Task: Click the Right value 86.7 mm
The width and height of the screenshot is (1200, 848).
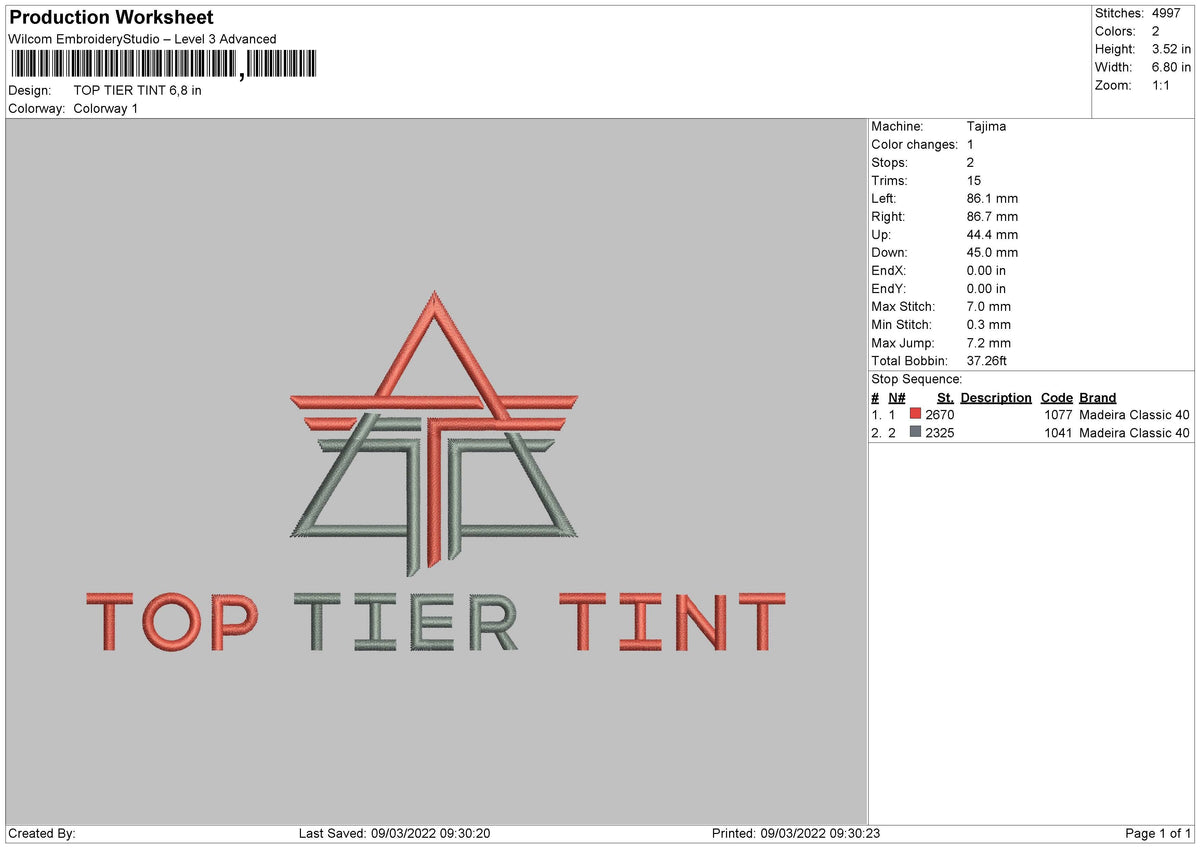Action: [992, 216]
